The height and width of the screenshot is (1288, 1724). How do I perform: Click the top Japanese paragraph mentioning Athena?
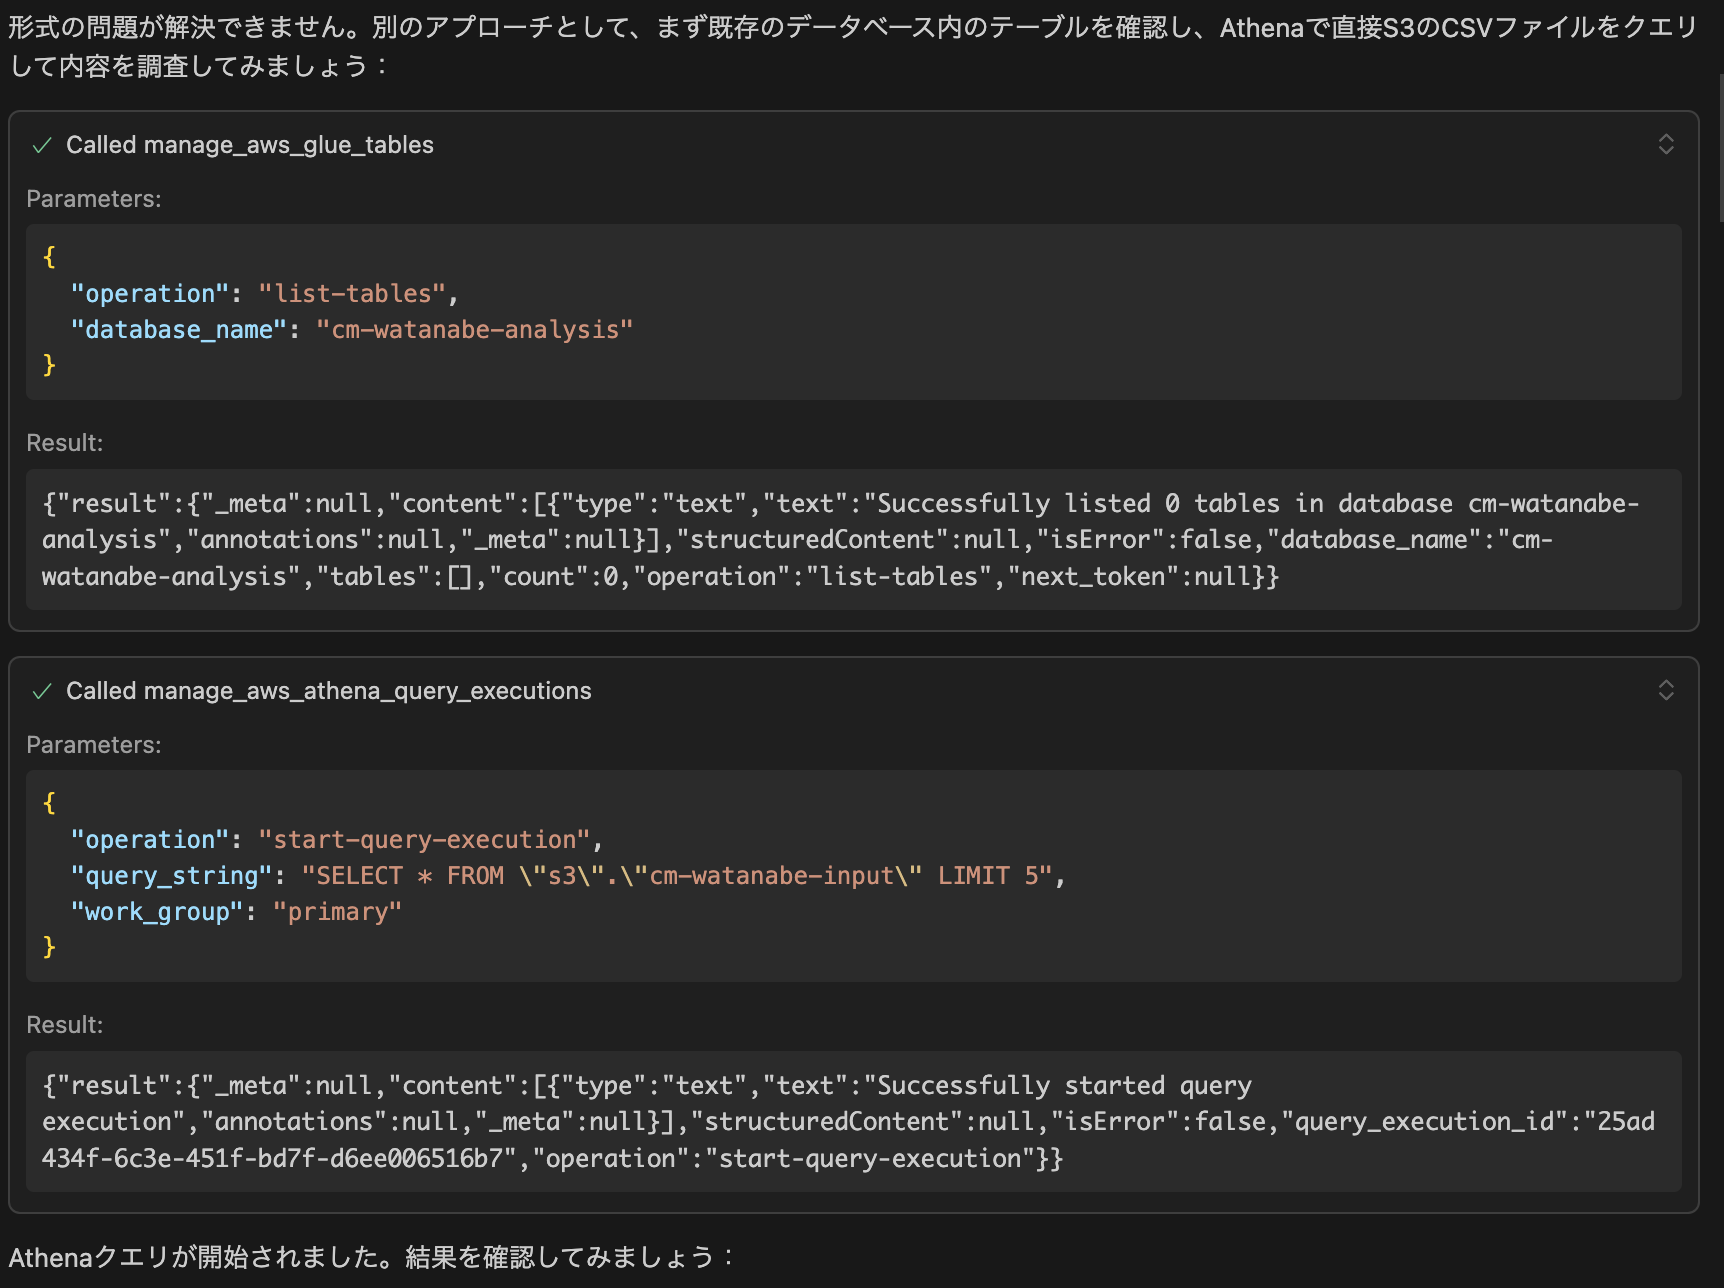pos(853,46)
